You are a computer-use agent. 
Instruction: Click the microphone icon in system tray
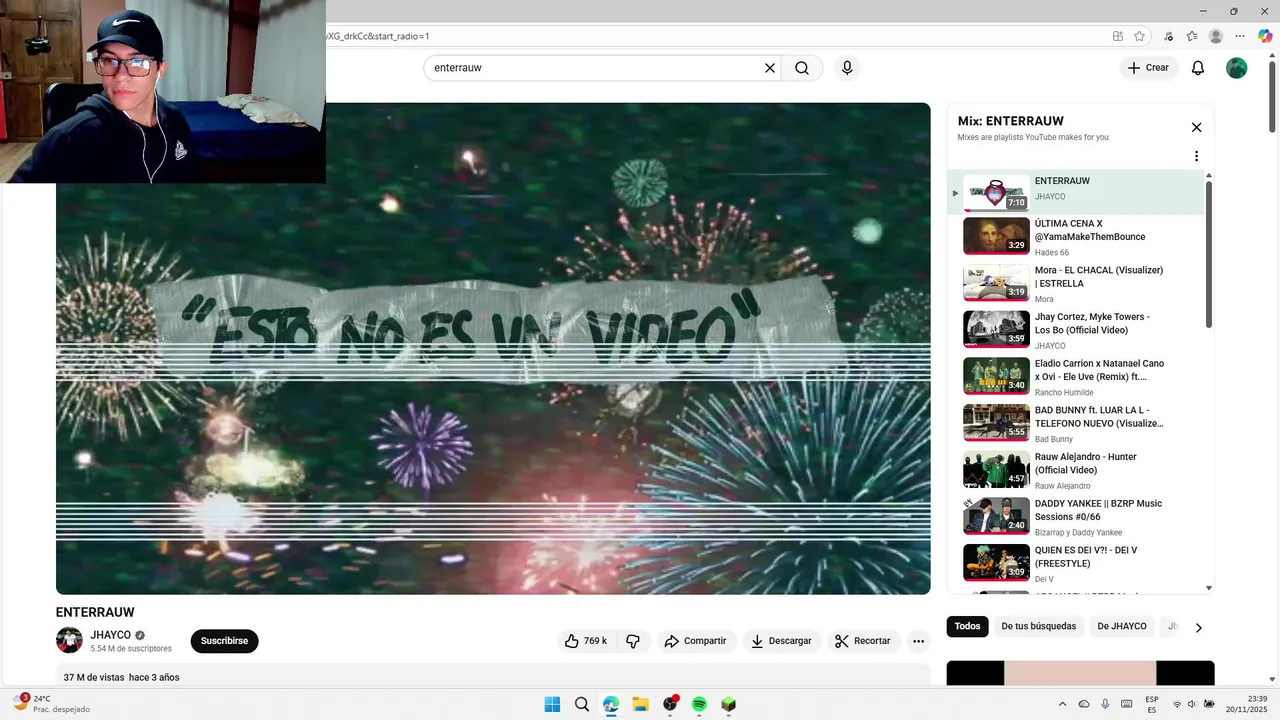pos(1105,704)
